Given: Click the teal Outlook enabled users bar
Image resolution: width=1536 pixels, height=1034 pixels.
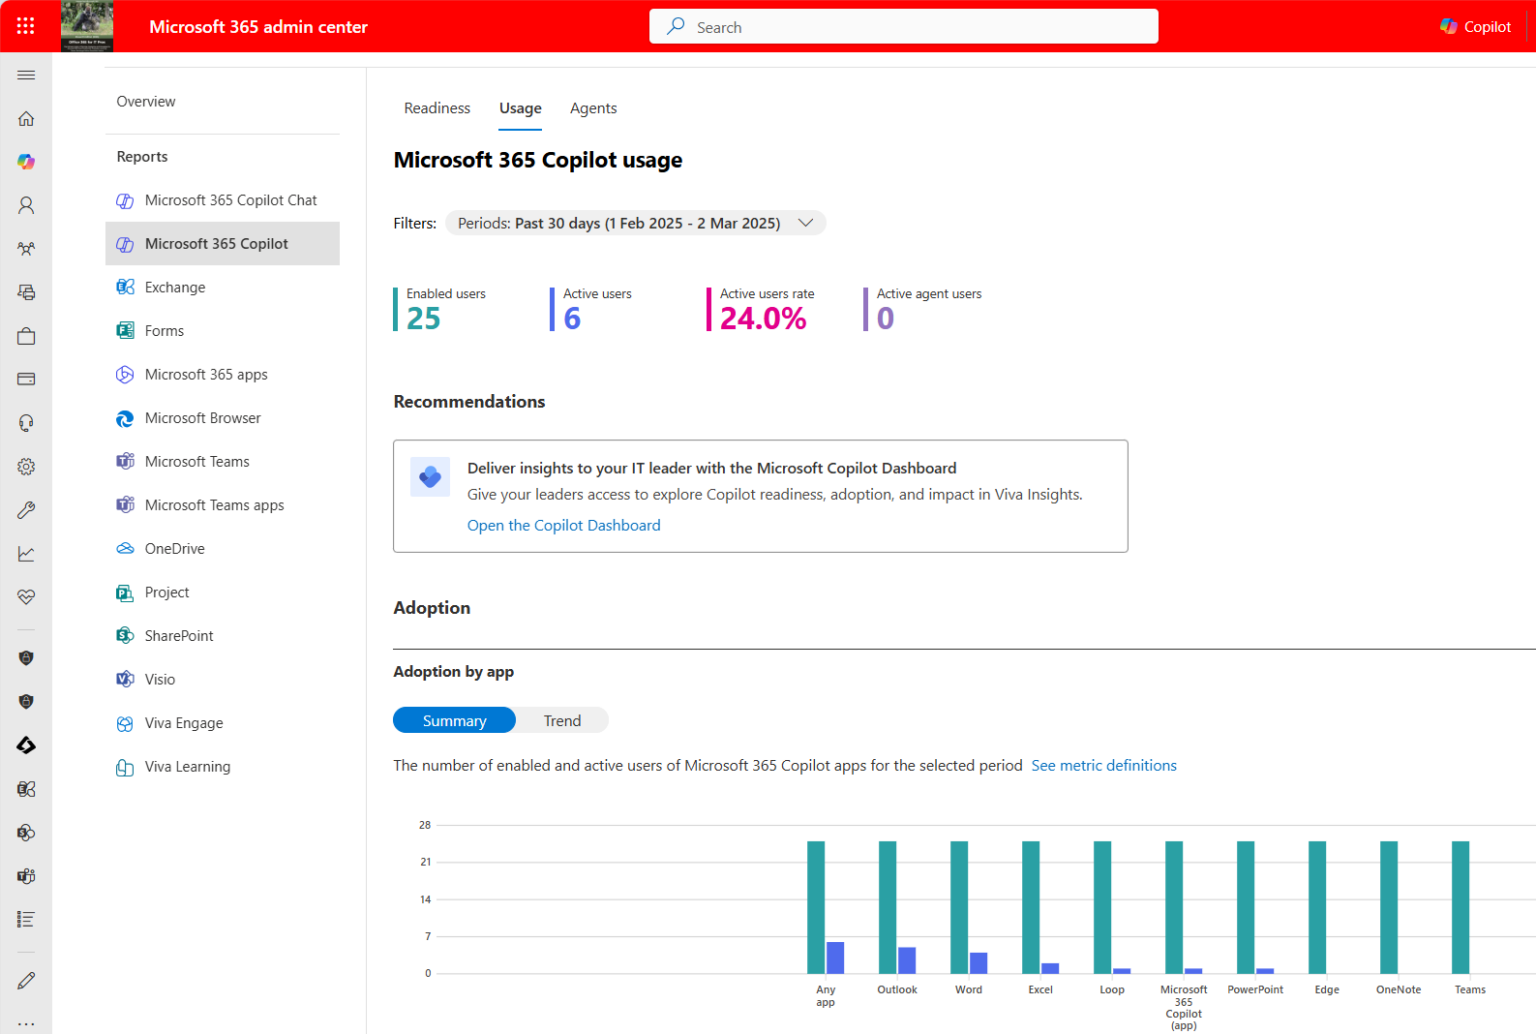Looking at the screenshot, I should [887, 906].
